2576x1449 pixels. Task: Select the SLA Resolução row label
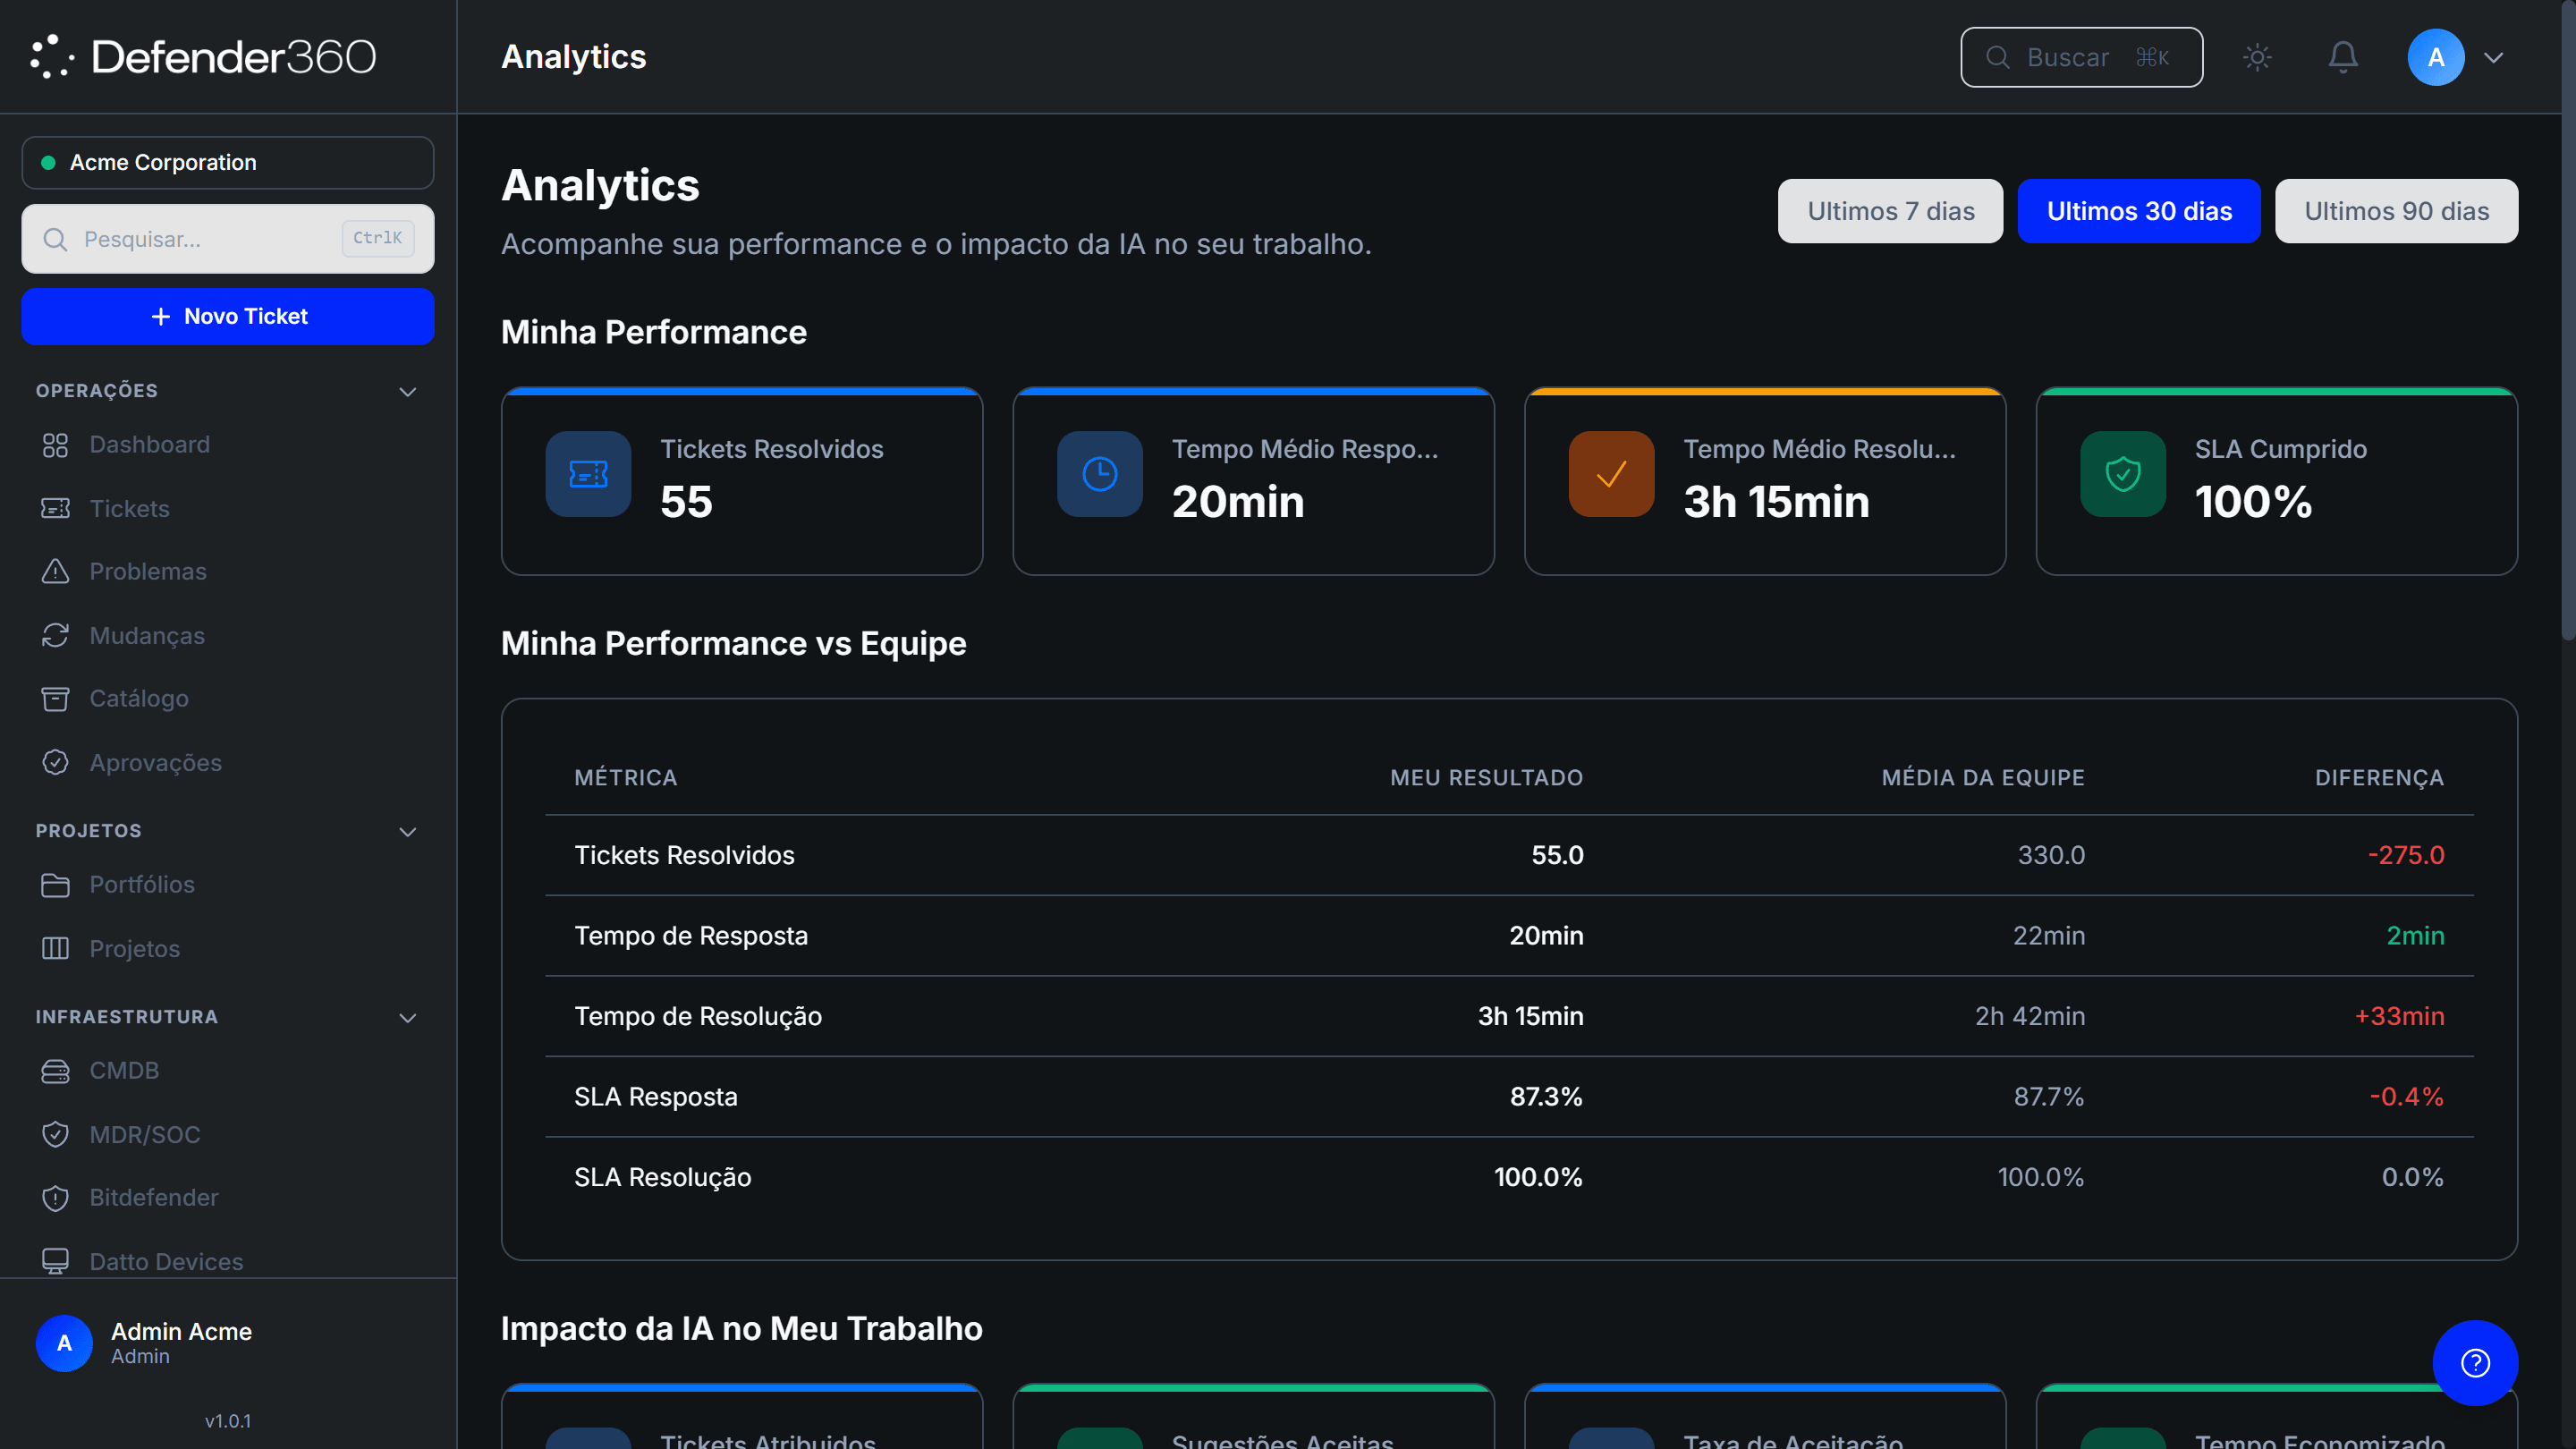coord(663,1178)
